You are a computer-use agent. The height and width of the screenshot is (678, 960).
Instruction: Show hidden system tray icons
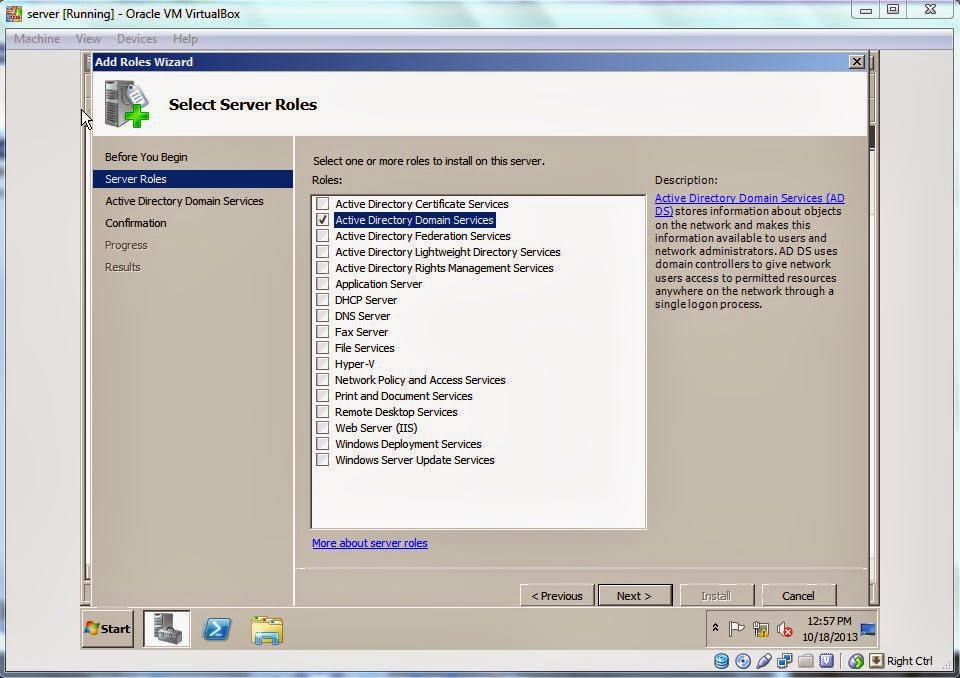click(x=715, y=628)
